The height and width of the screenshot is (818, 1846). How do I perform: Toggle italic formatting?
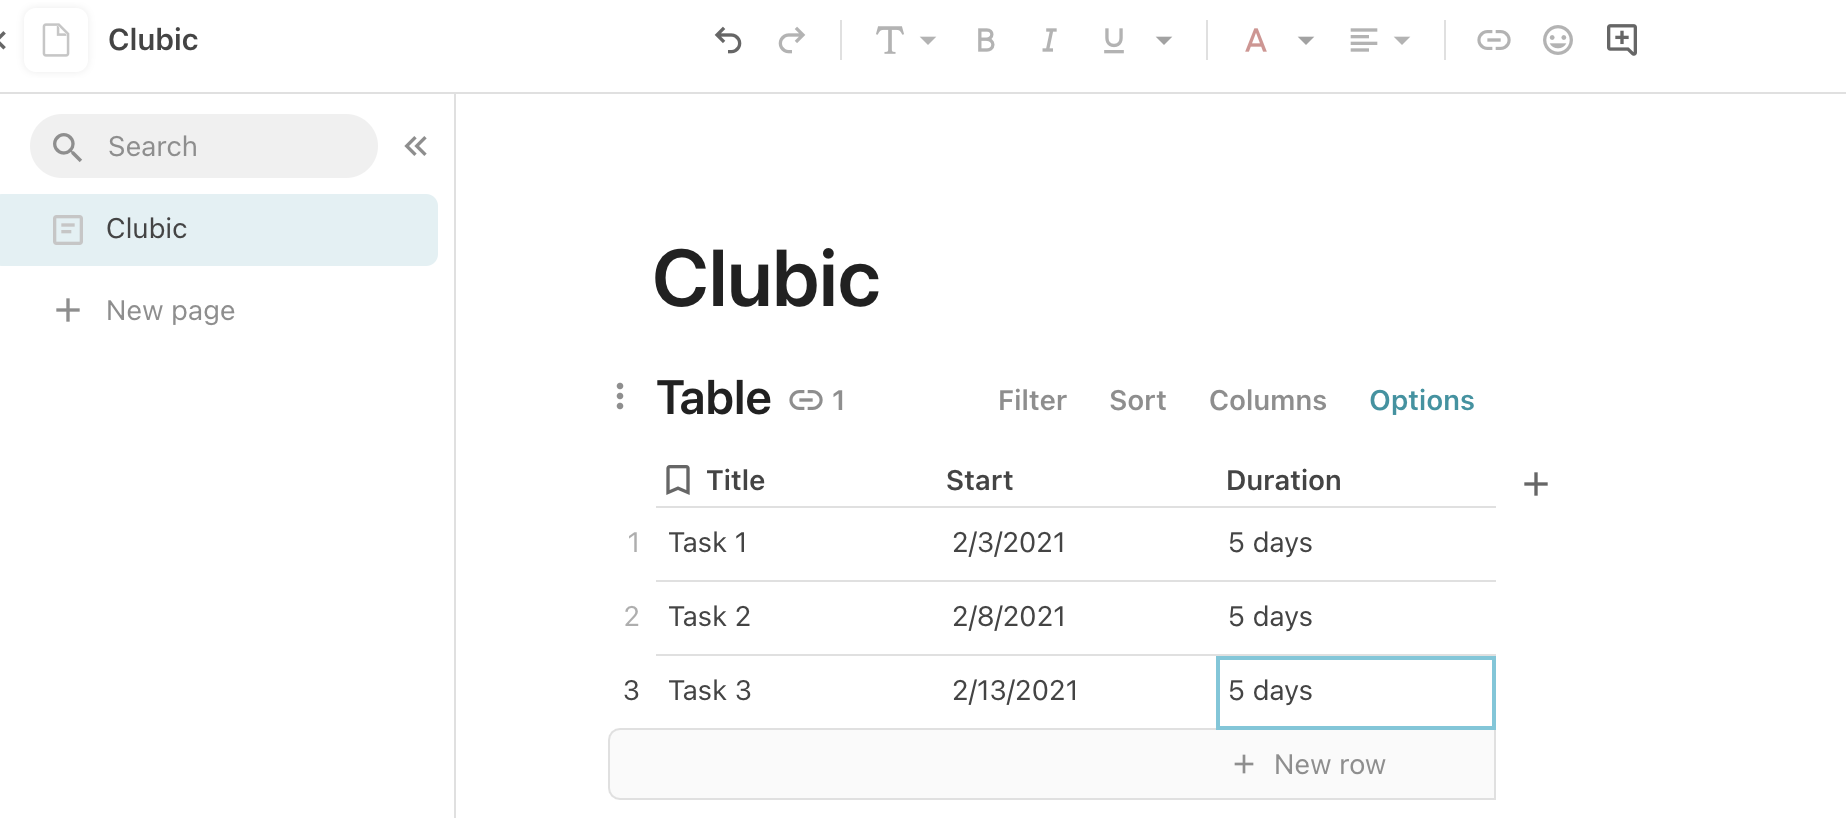click(1049, 40)
